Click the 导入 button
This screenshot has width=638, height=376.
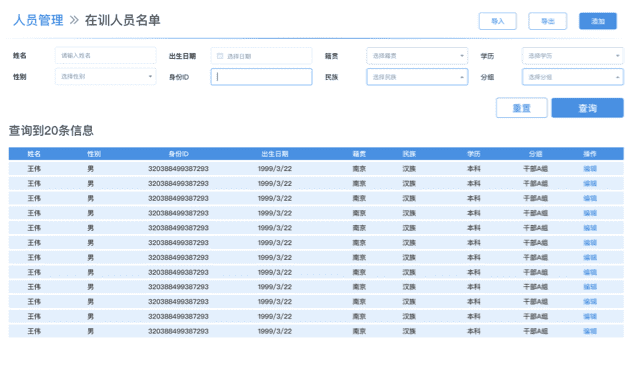click(498, 21)
